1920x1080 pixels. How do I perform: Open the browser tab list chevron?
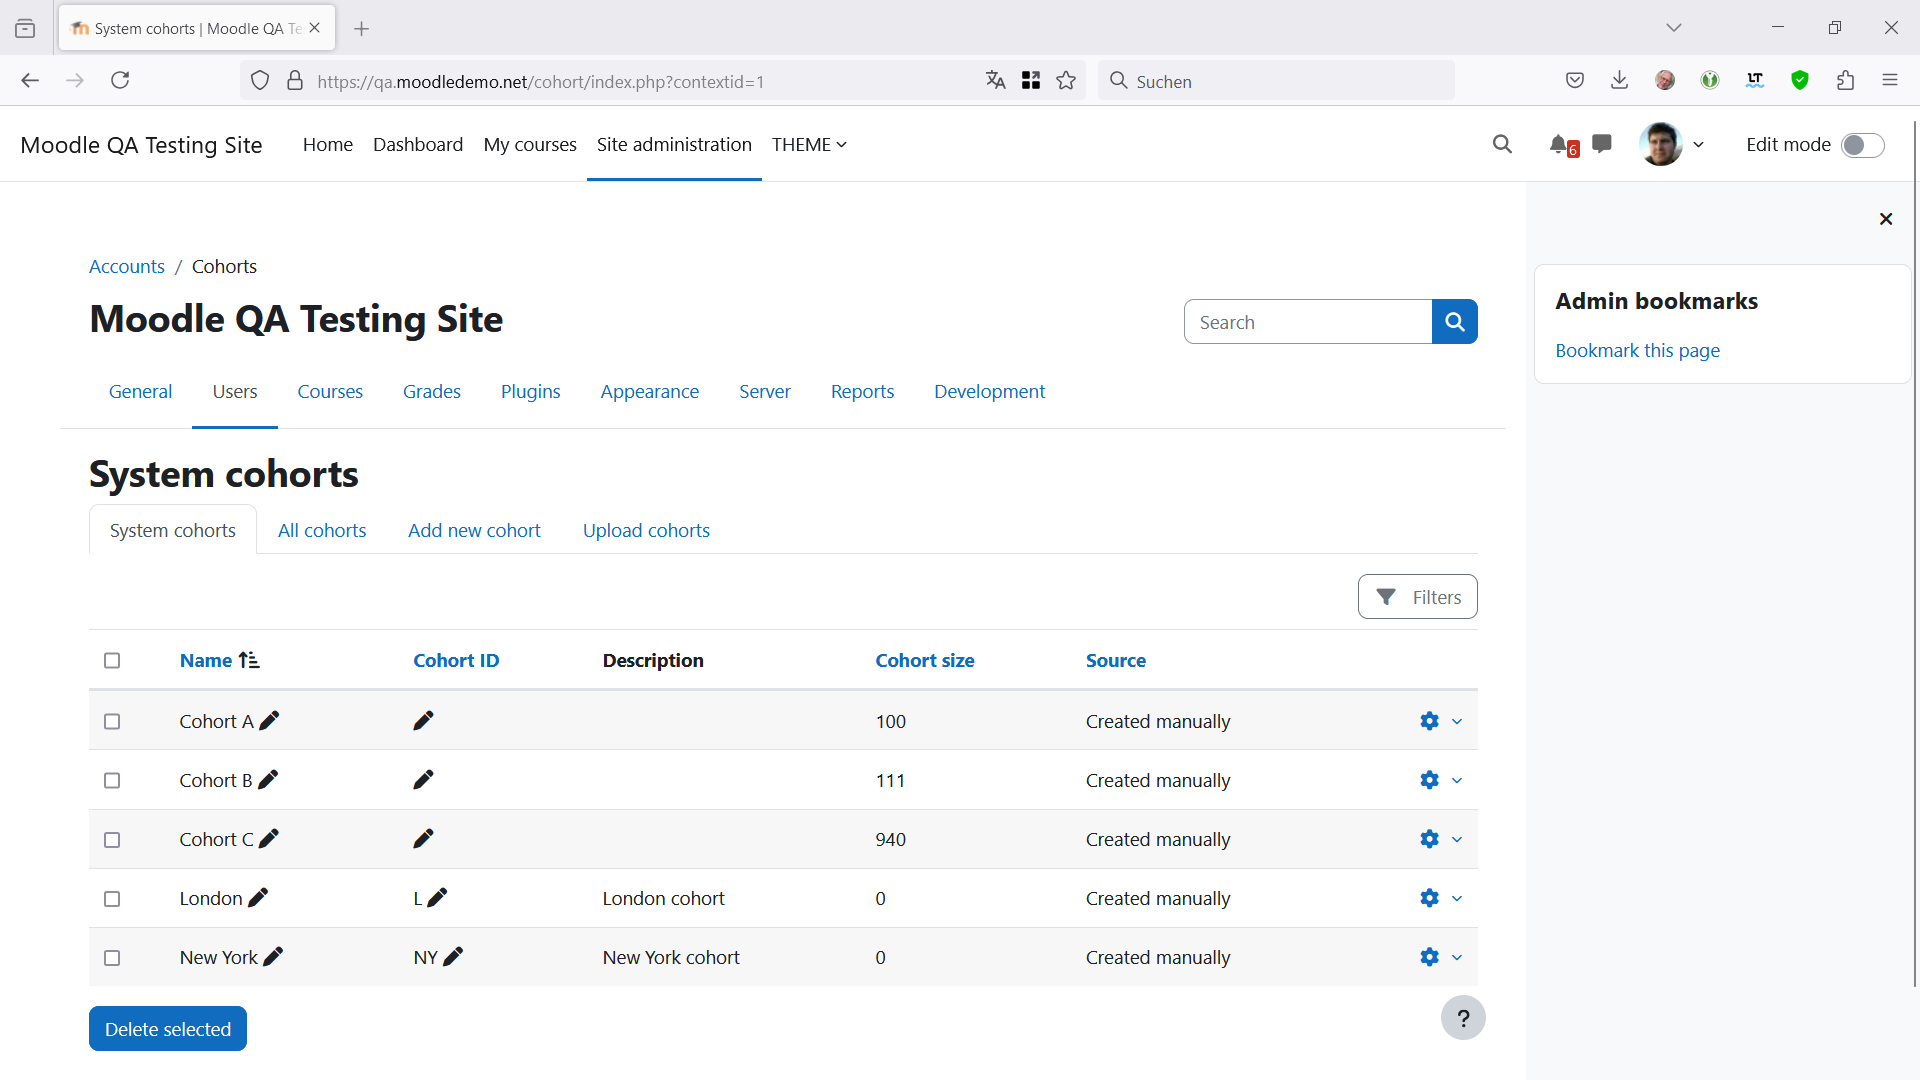[1674, 28]
